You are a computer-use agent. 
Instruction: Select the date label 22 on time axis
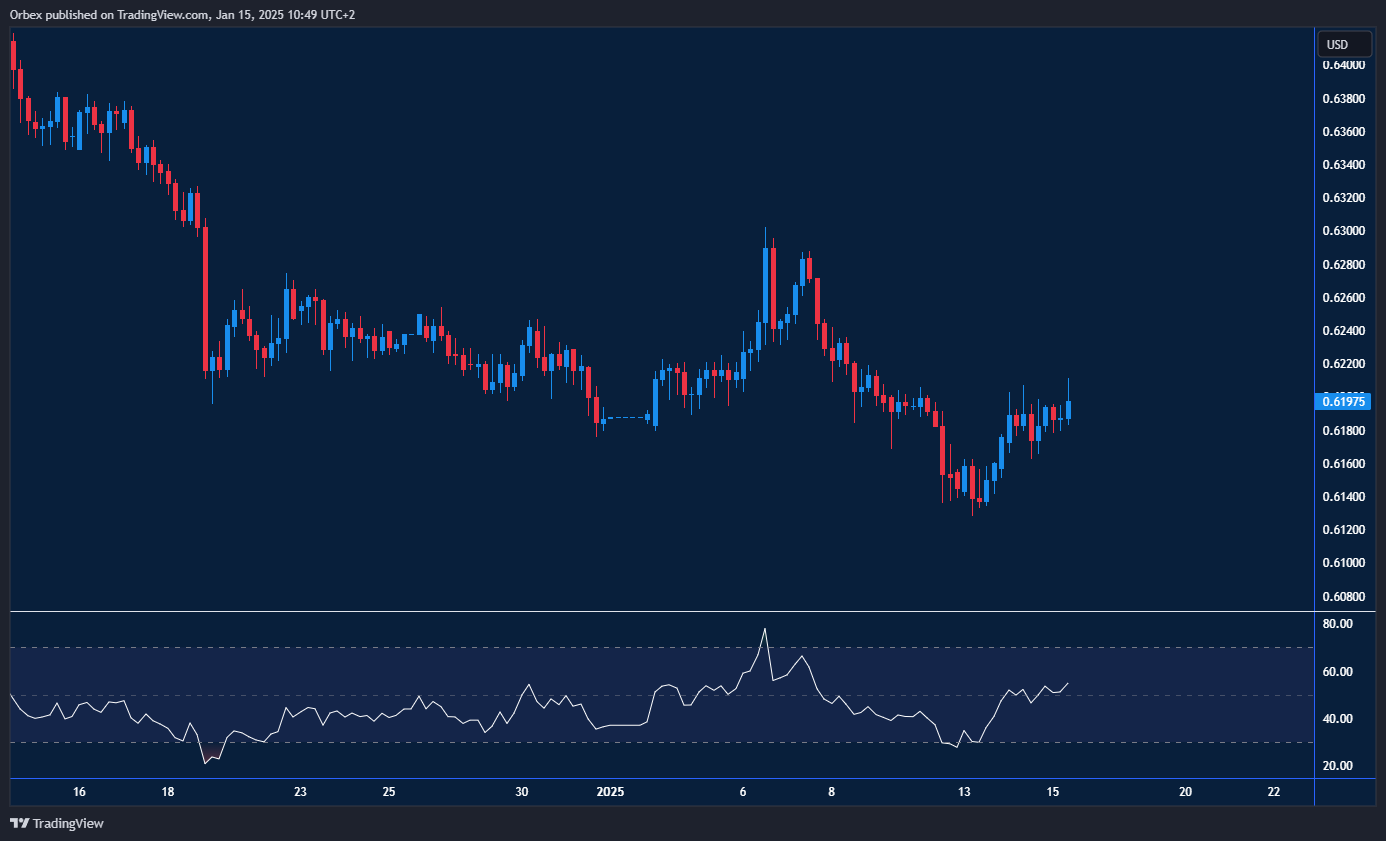[1273, 791]
